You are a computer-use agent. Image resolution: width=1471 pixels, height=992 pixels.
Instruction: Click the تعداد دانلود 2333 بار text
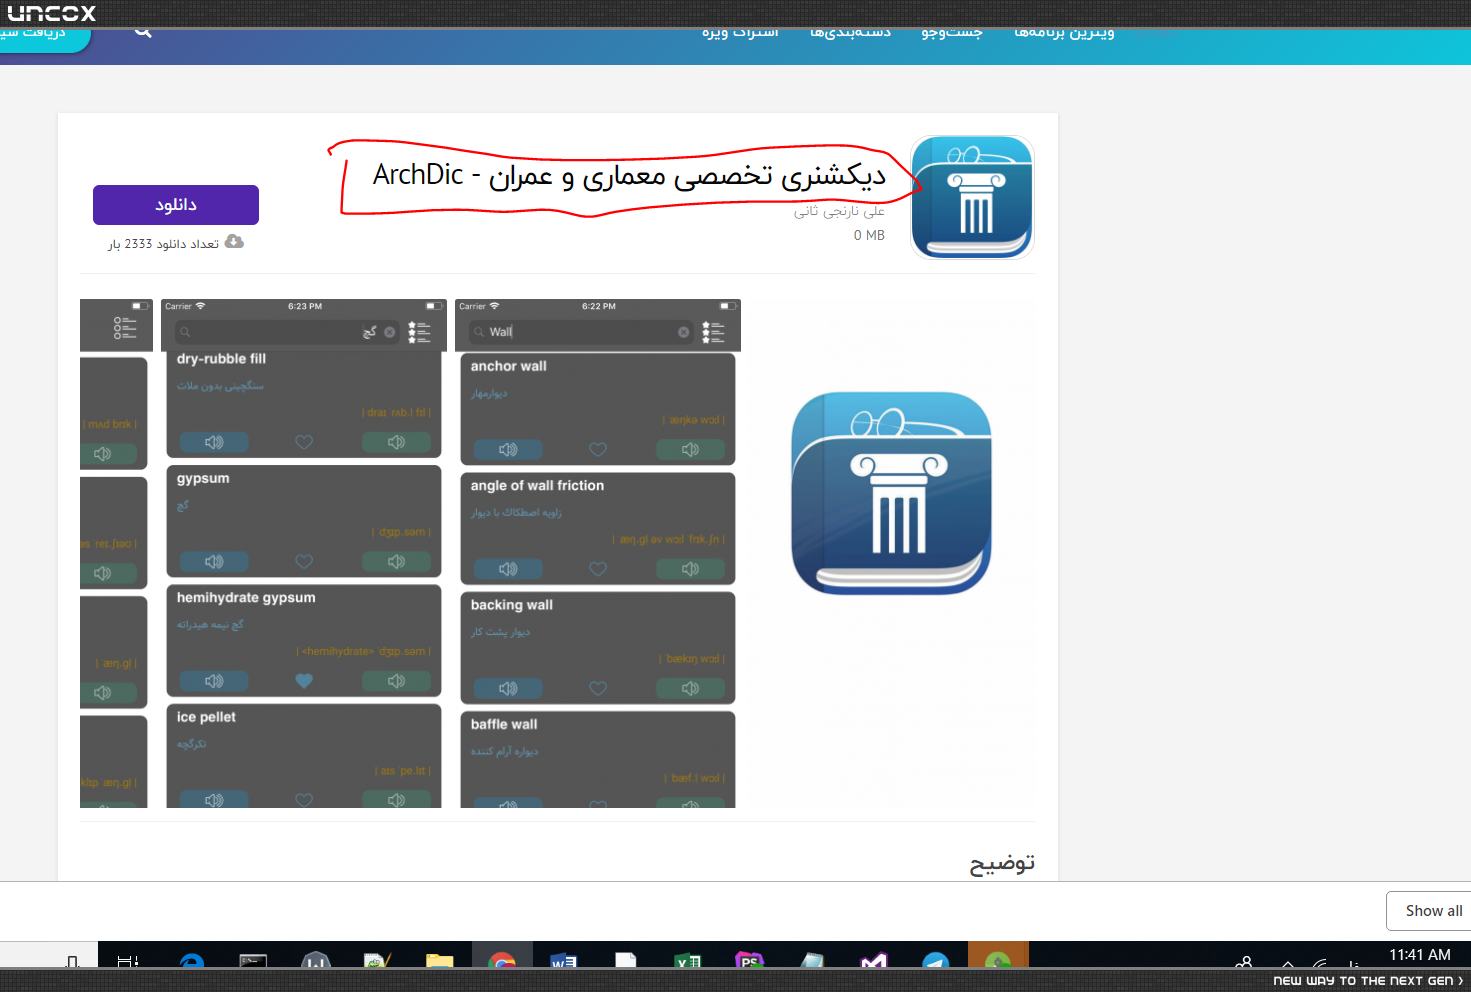pos(163,244)
